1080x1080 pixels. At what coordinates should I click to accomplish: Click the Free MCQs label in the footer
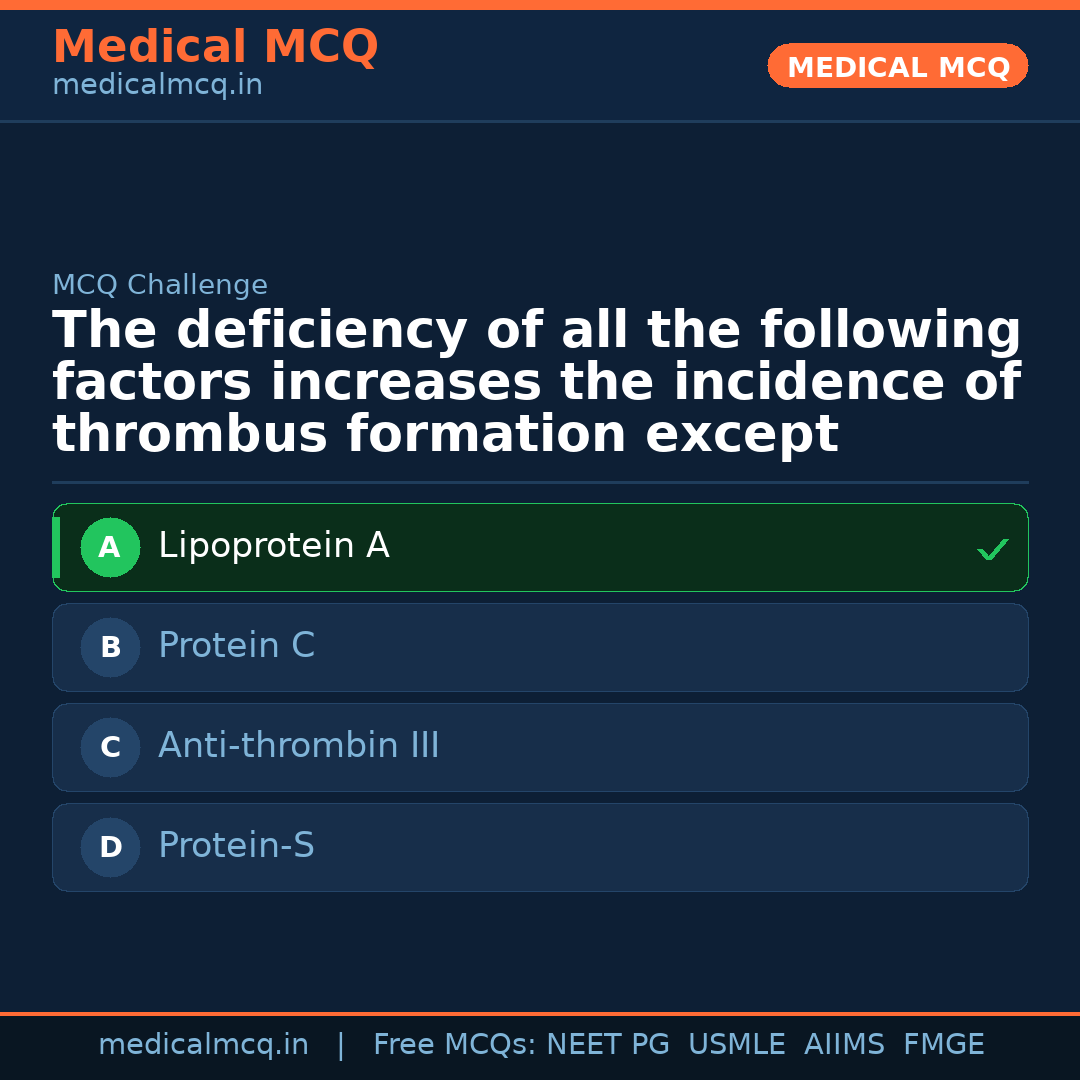[454, 1045]
